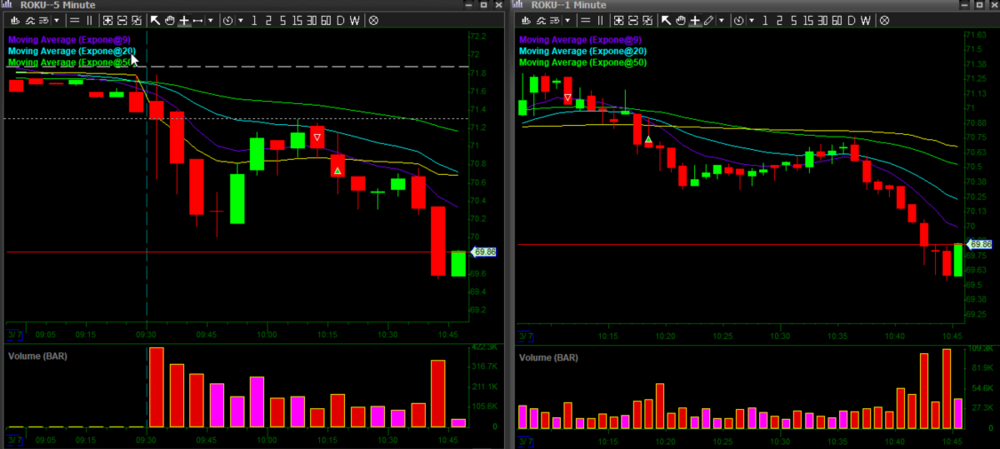Select the hand pan tool in 5 Minute chart
Screen dimensions: 1000x449
pyautogui.click(x=169, y=20)
